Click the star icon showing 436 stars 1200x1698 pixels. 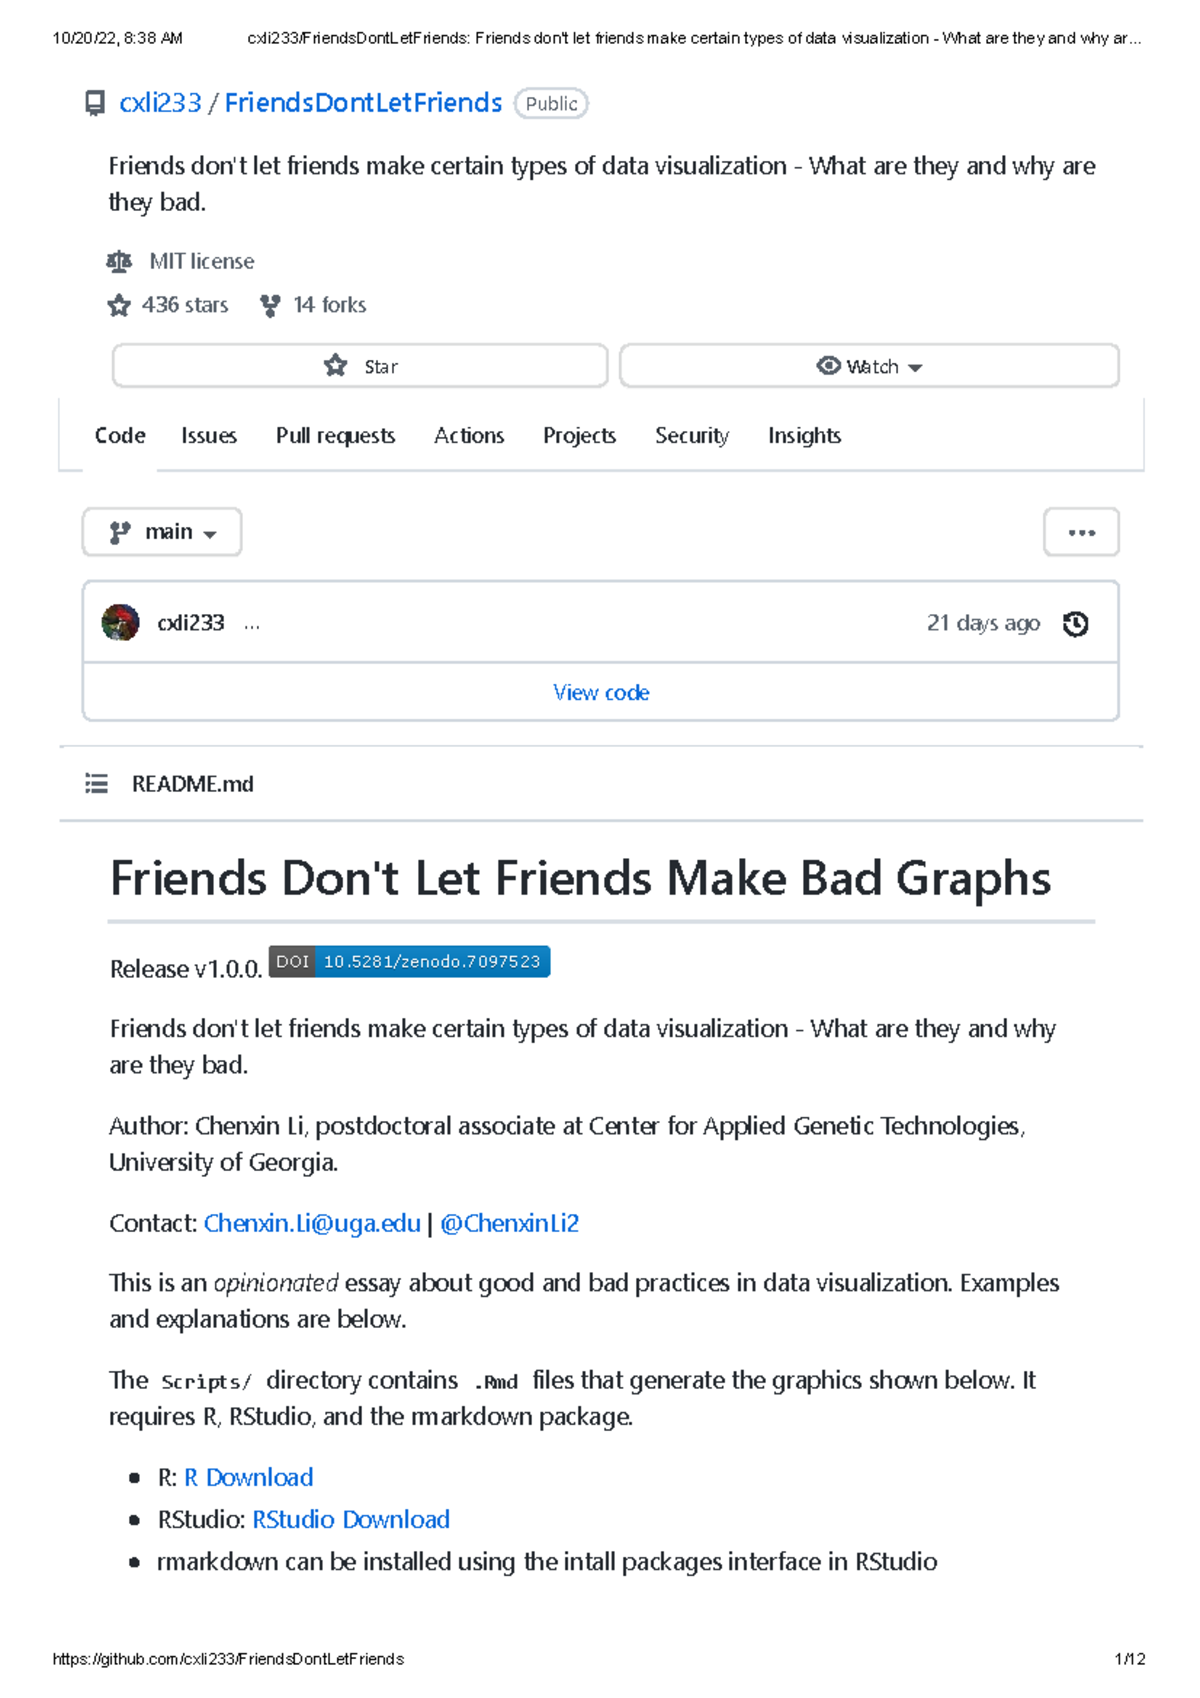coord(120,304)
